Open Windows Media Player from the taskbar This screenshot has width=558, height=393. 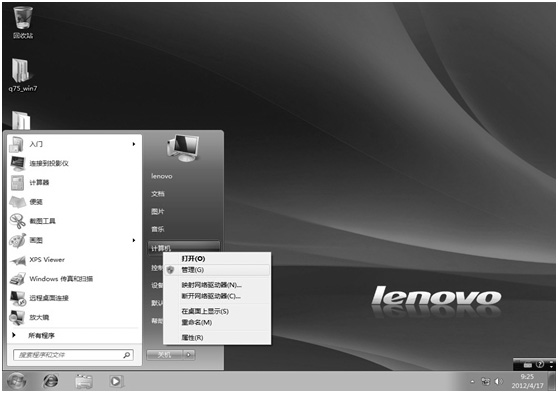point(116,381)
